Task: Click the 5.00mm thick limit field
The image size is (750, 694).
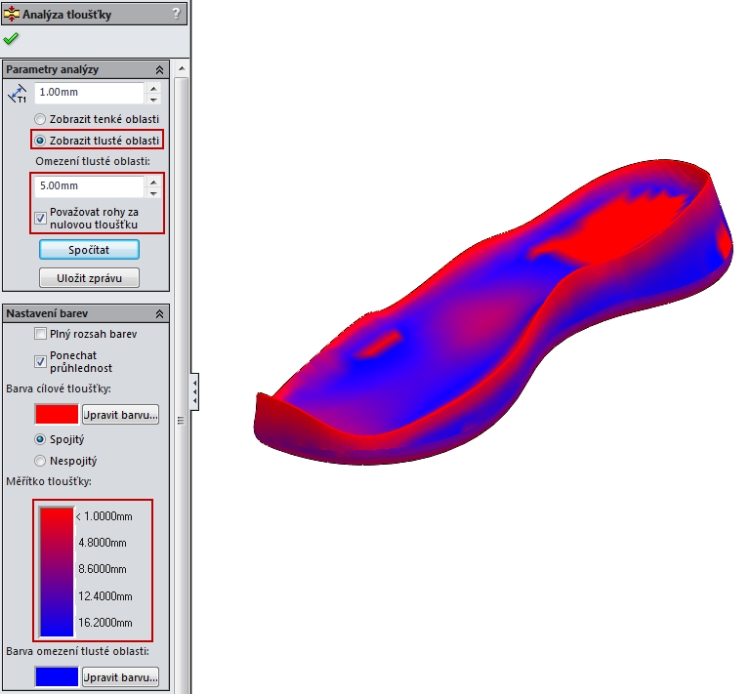Action: (x=89, y=186)
